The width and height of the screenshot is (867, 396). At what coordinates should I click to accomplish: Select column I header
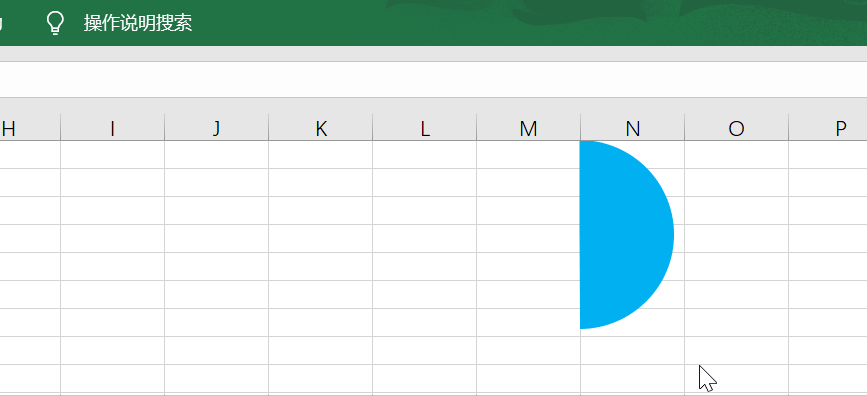pos(112,128)
